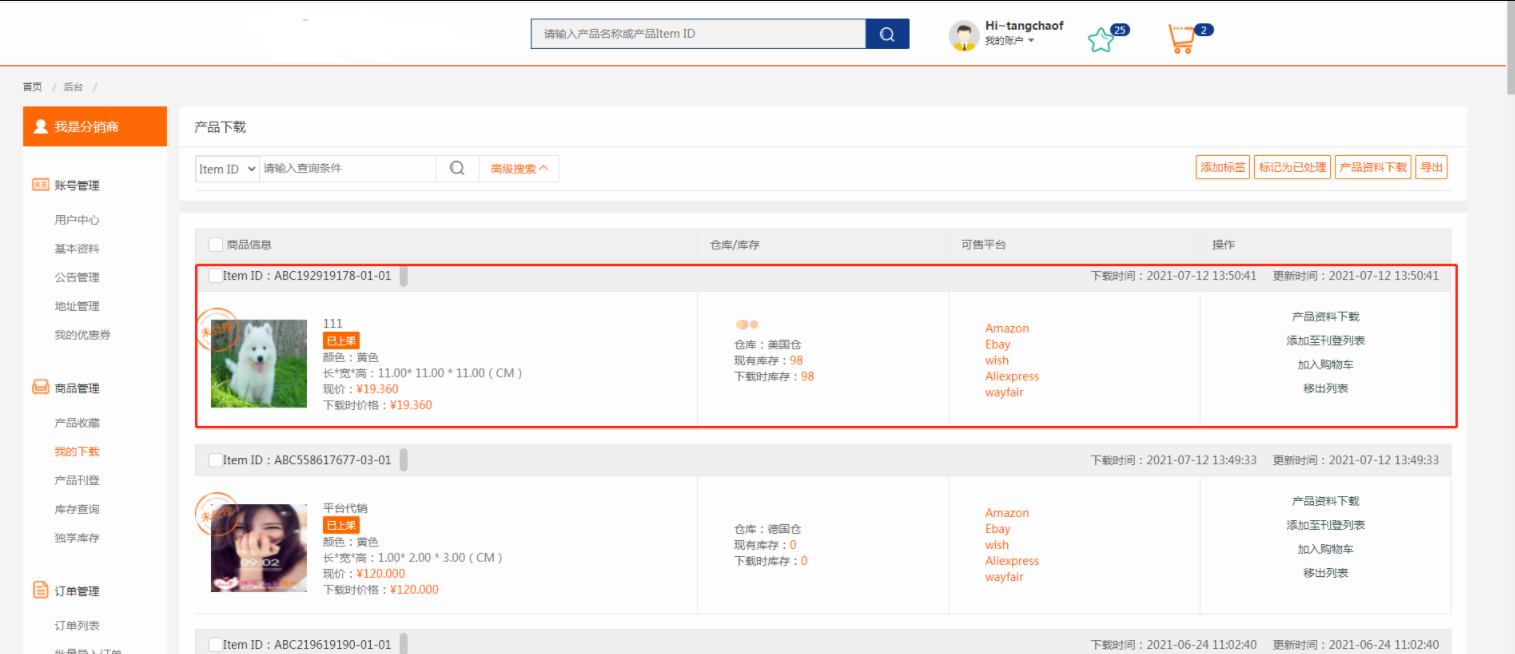
Task: Open the shopping cart icon with badge 2
Action: (1182, 39)
